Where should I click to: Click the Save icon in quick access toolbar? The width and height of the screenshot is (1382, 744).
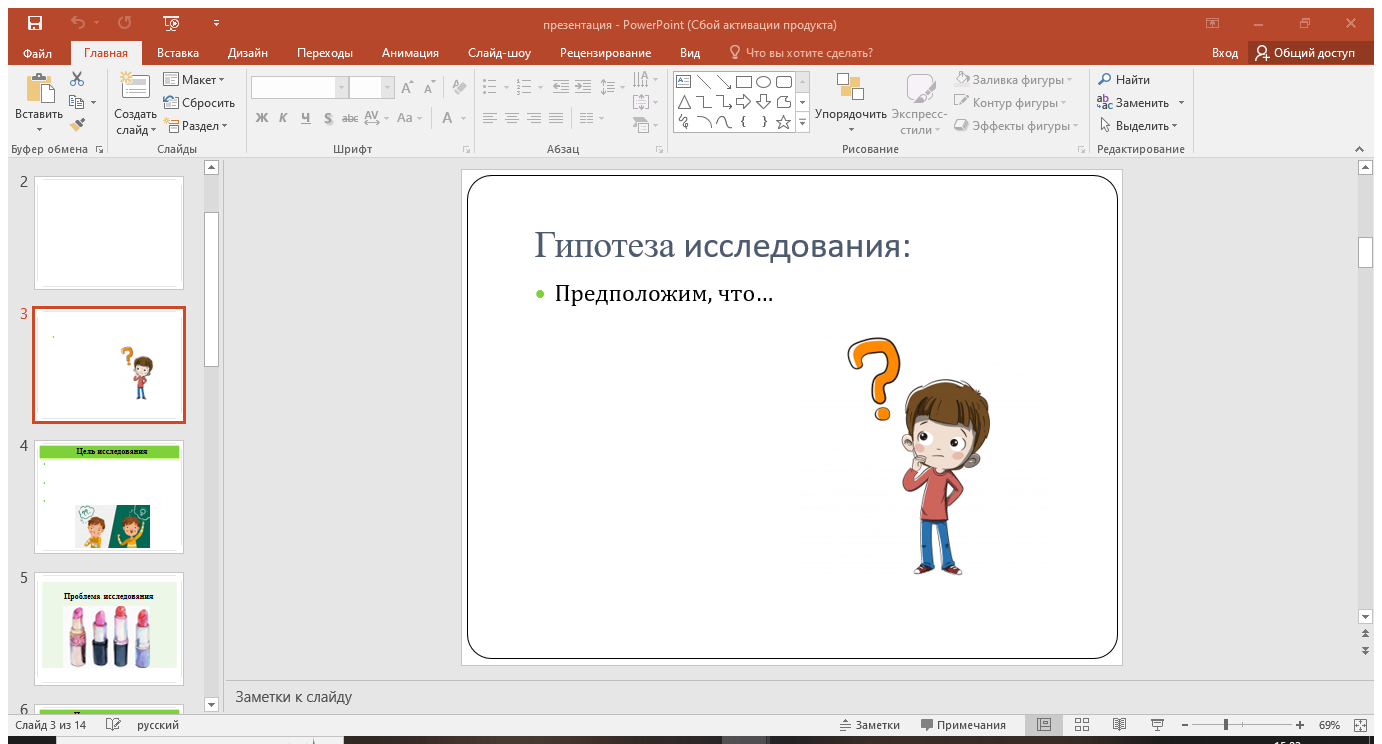(x=35, y=23)
